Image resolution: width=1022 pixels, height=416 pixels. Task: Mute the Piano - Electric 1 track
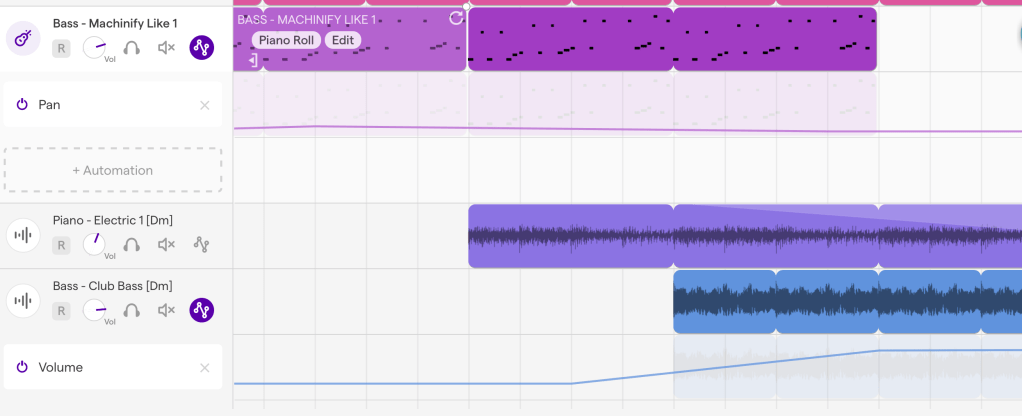coord(167,244)
